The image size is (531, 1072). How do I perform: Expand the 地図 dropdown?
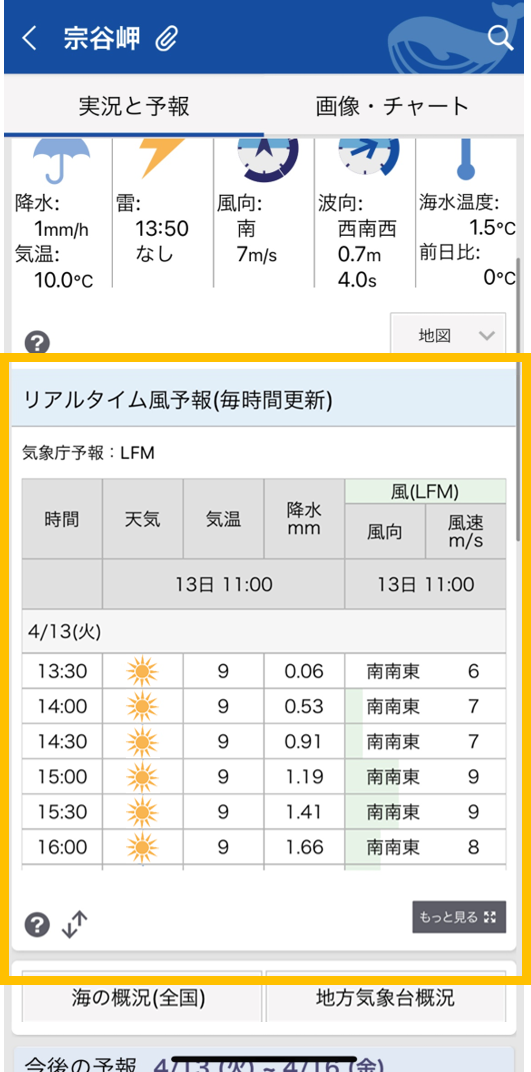448,335
